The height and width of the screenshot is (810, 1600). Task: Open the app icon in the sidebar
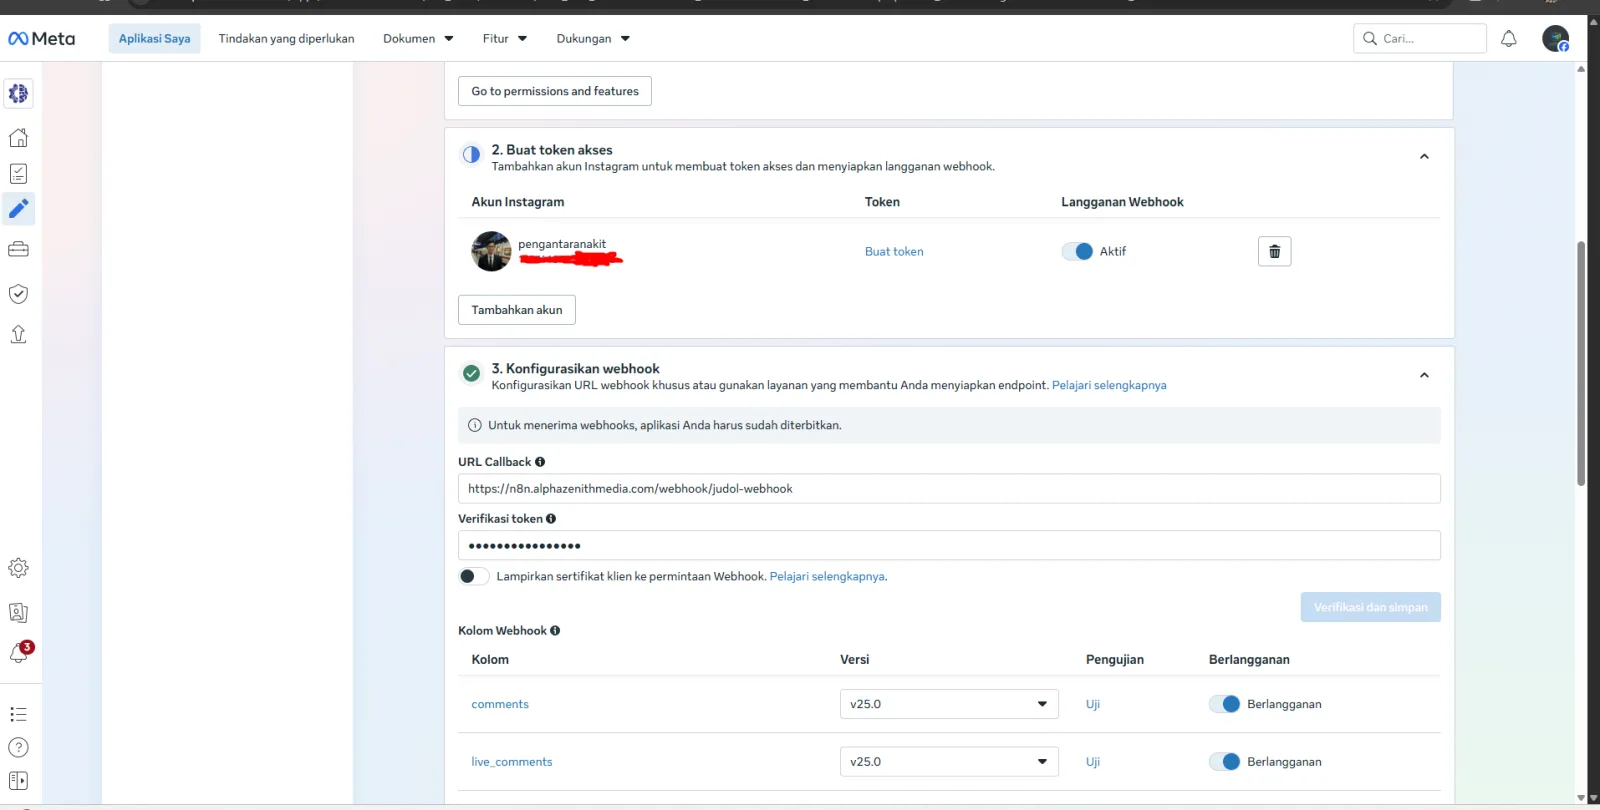[18, 94]
